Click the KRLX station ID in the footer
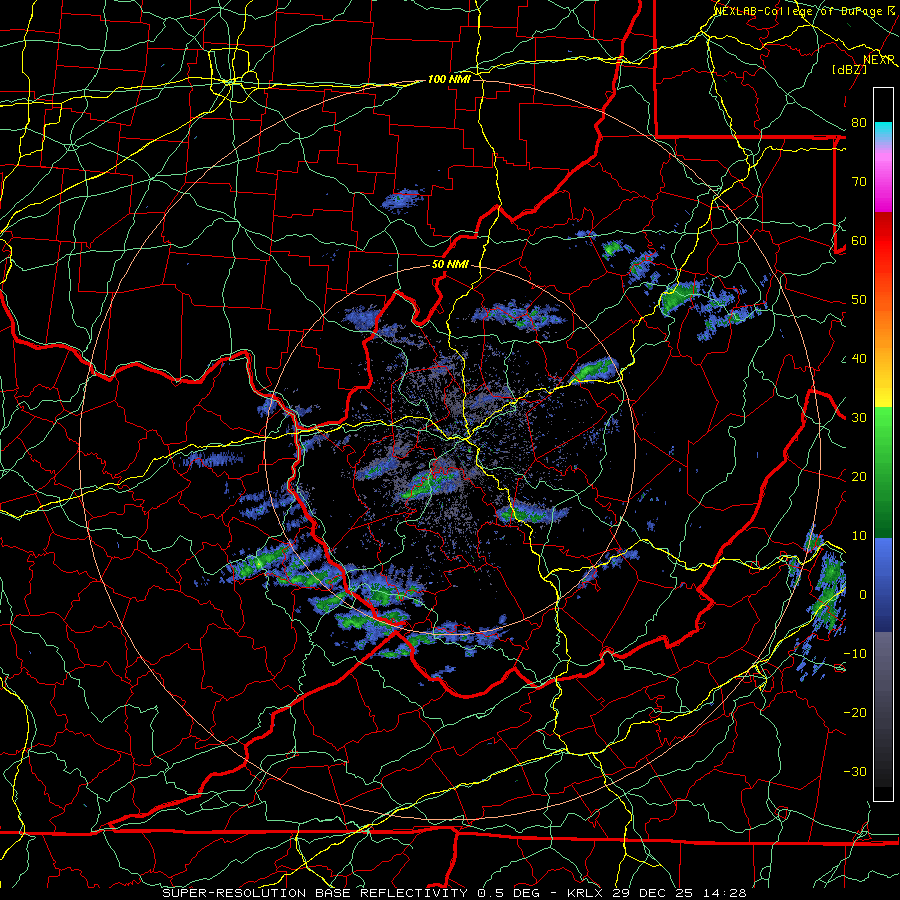 [584, 893]
